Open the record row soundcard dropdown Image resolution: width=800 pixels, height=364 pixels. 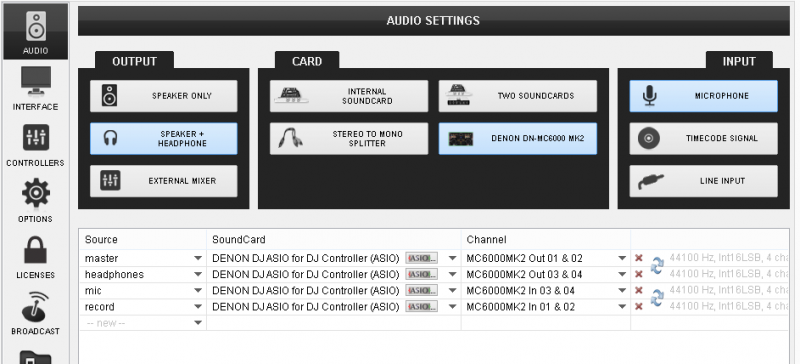pos(334,307)
